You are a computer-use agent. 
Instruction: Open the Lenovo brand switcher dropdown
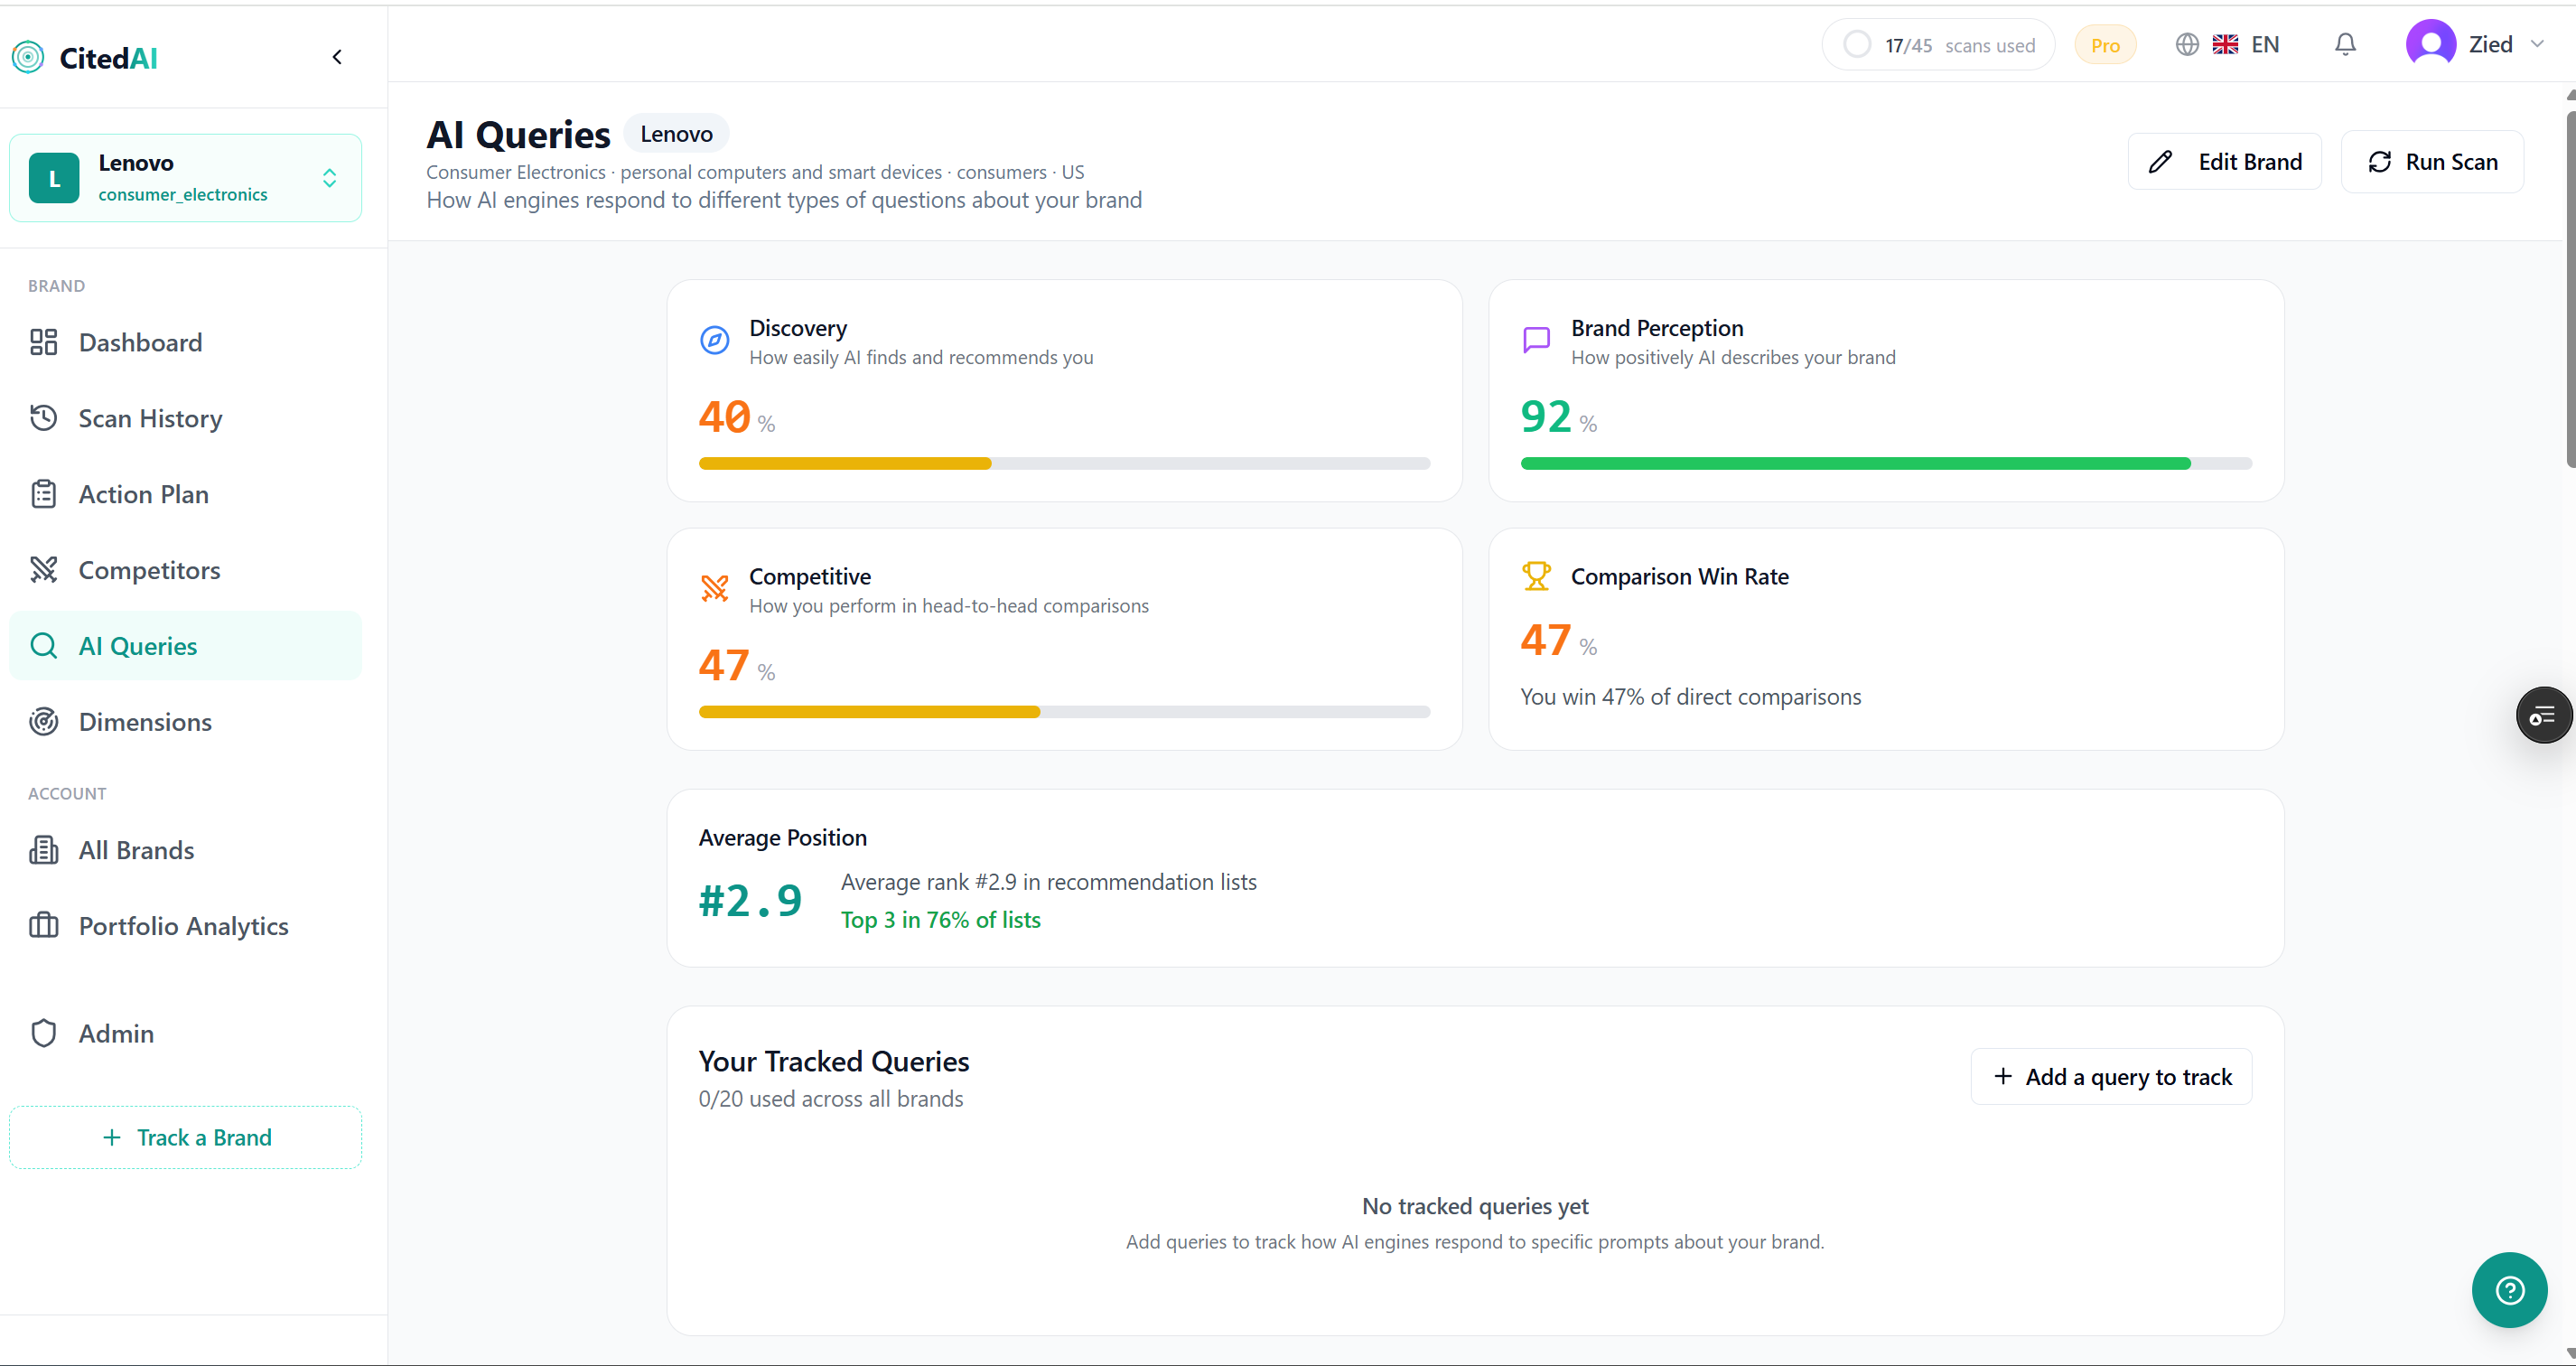(185, 178)
